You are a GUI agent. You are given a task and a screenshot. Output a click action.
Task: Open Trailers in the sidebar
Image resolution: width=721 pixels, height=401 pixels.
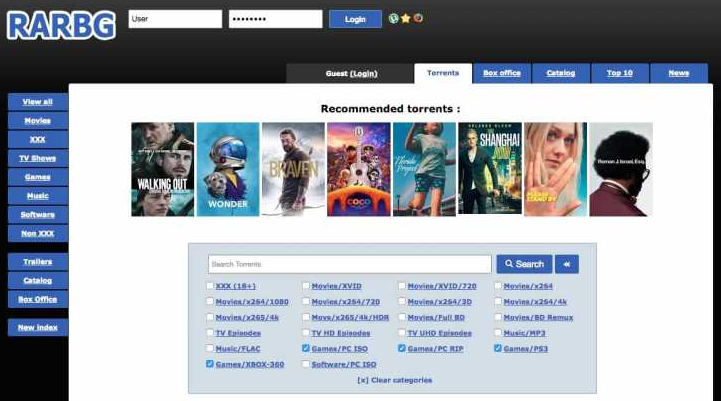(38, 262)
